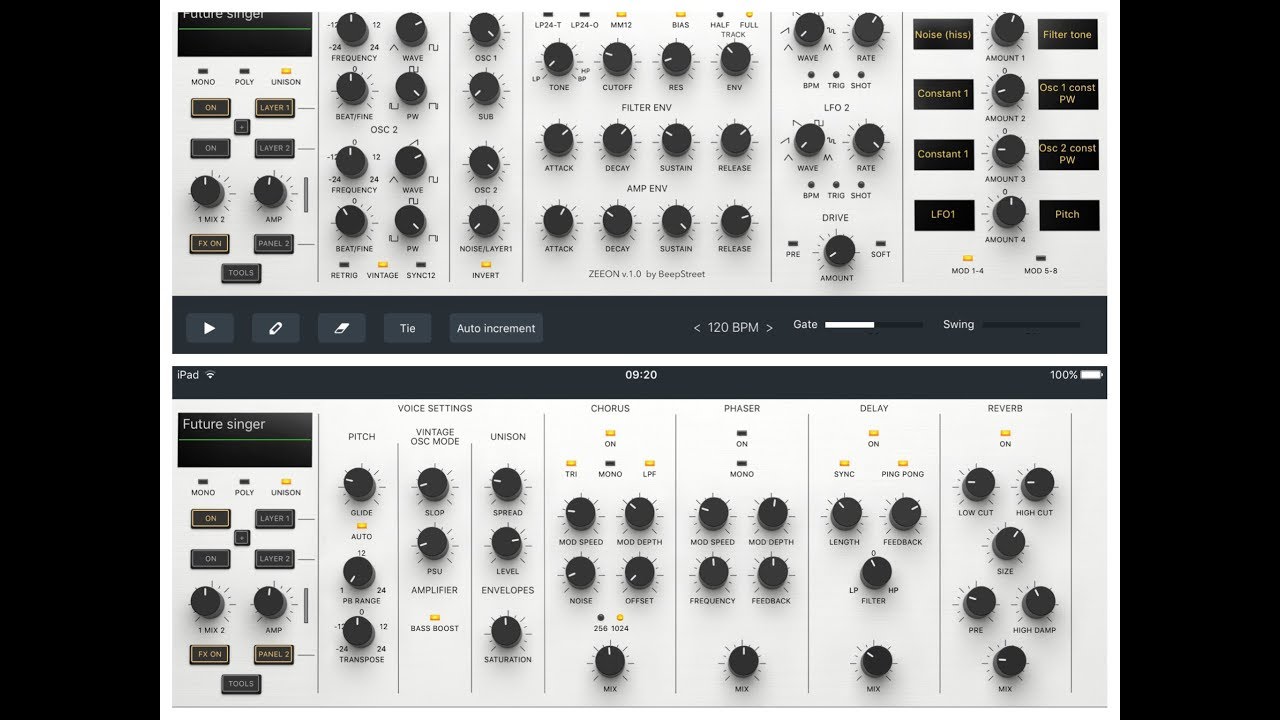Screen dimensions: 1280x720
Task: Switch to MOD 5-8 page
Action: (x=1040, y=258)
